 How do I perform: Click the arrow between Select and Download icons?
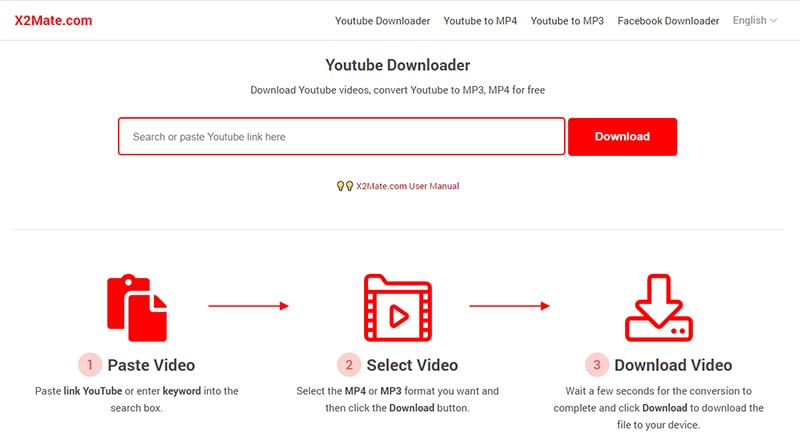click(510, 306)
